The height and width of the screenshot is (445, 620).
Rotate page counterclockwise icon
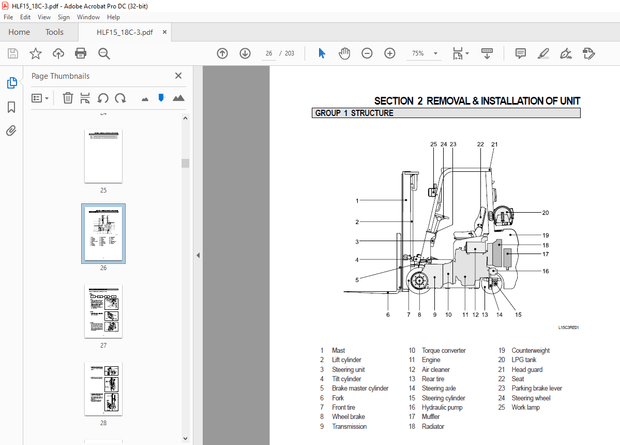(x=103, y=98)
